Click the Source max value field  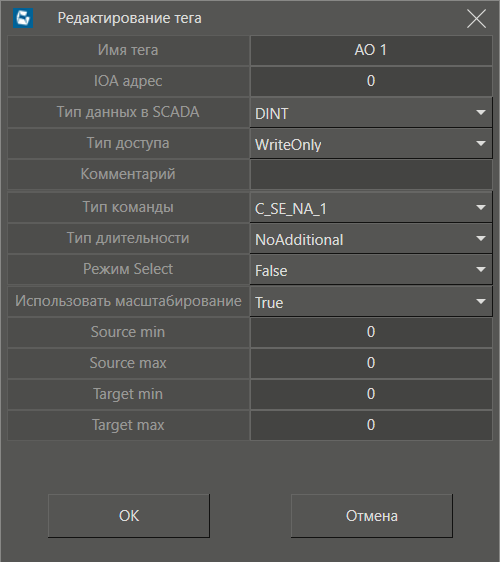click(371, 363)
